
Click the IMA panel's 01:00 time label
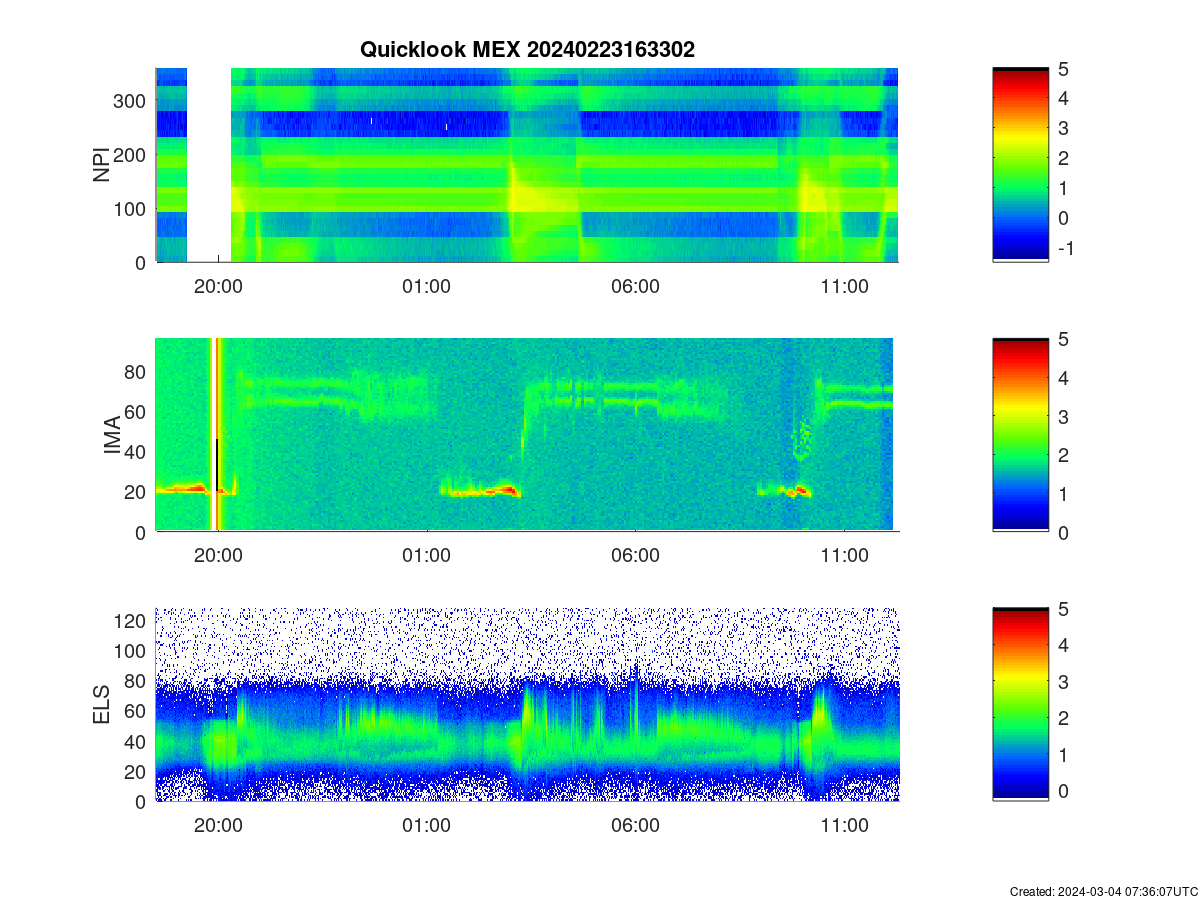tap(427, 556)
